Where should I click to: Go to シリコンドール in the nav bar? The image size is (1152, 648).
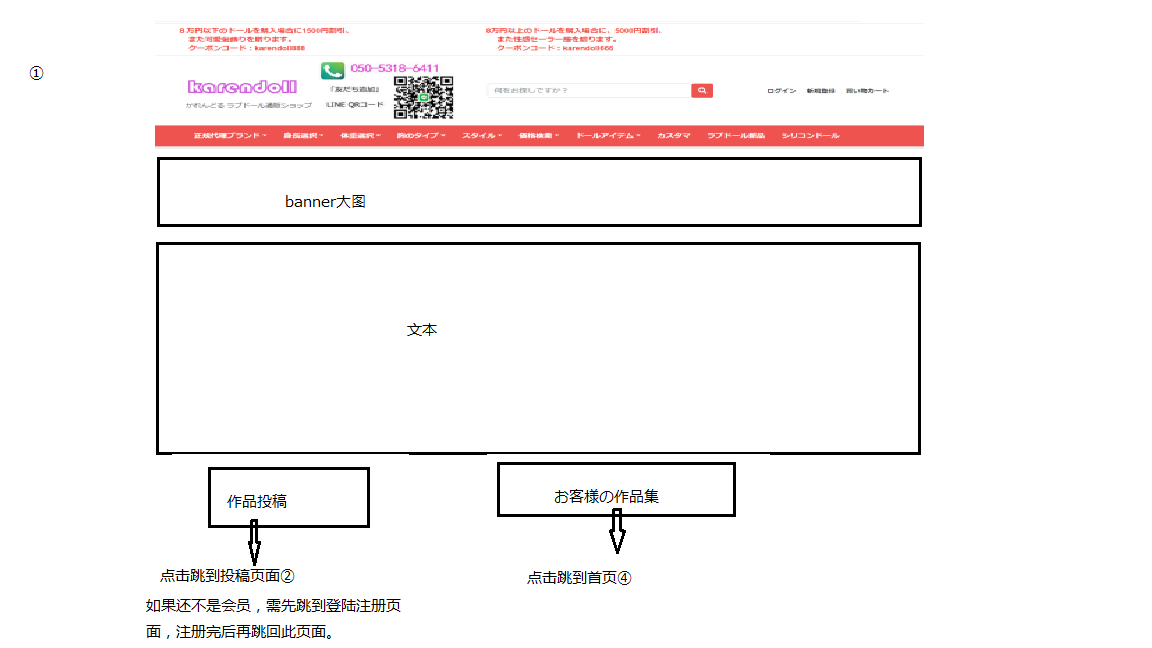[810, 136]
